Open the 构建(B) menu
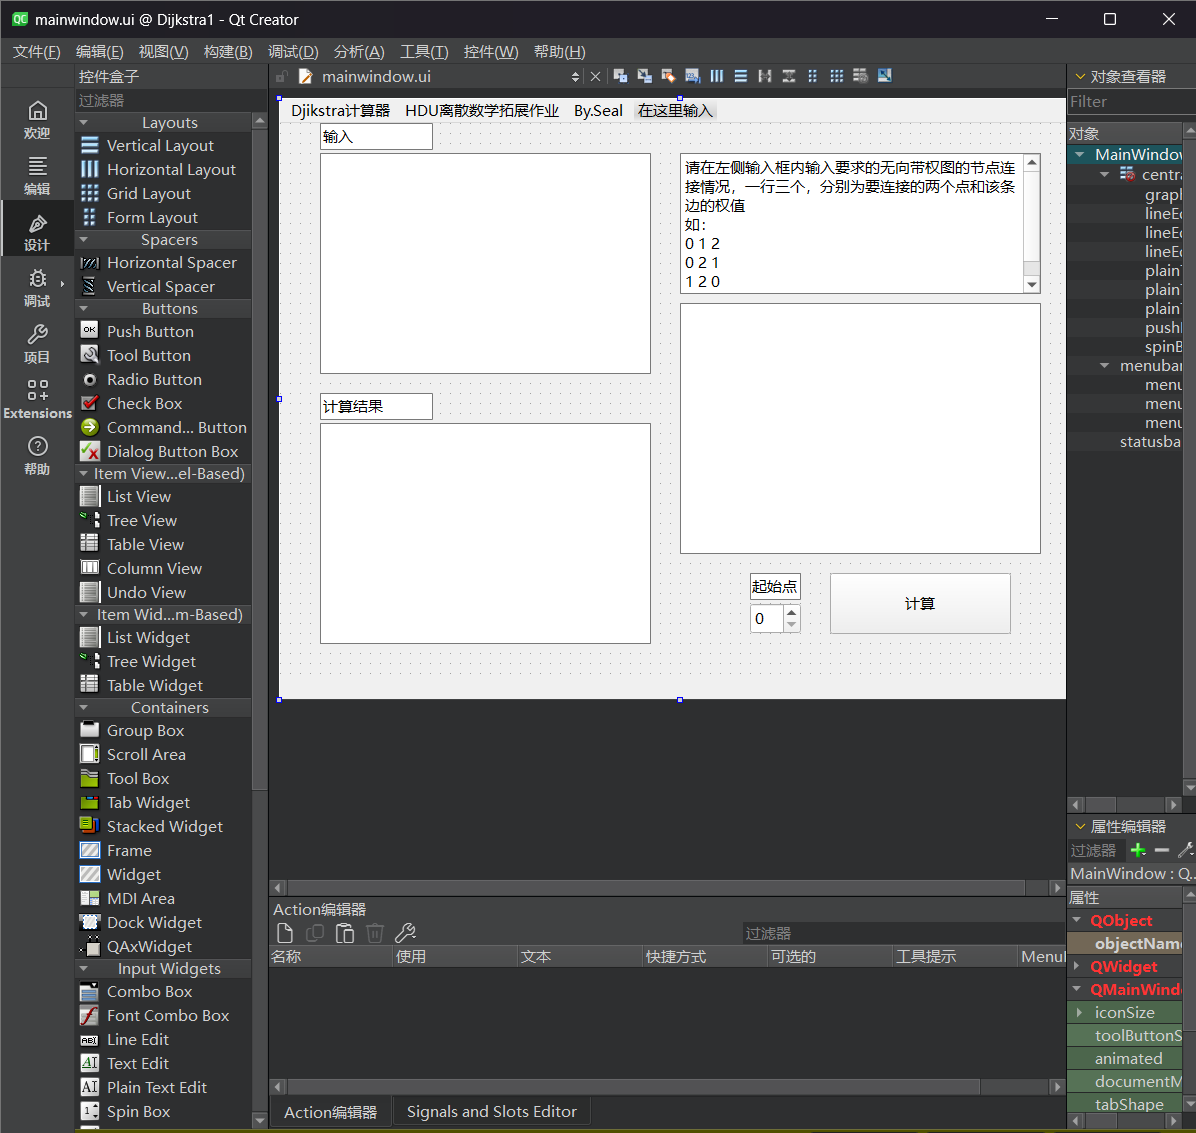 pos(228,51)
